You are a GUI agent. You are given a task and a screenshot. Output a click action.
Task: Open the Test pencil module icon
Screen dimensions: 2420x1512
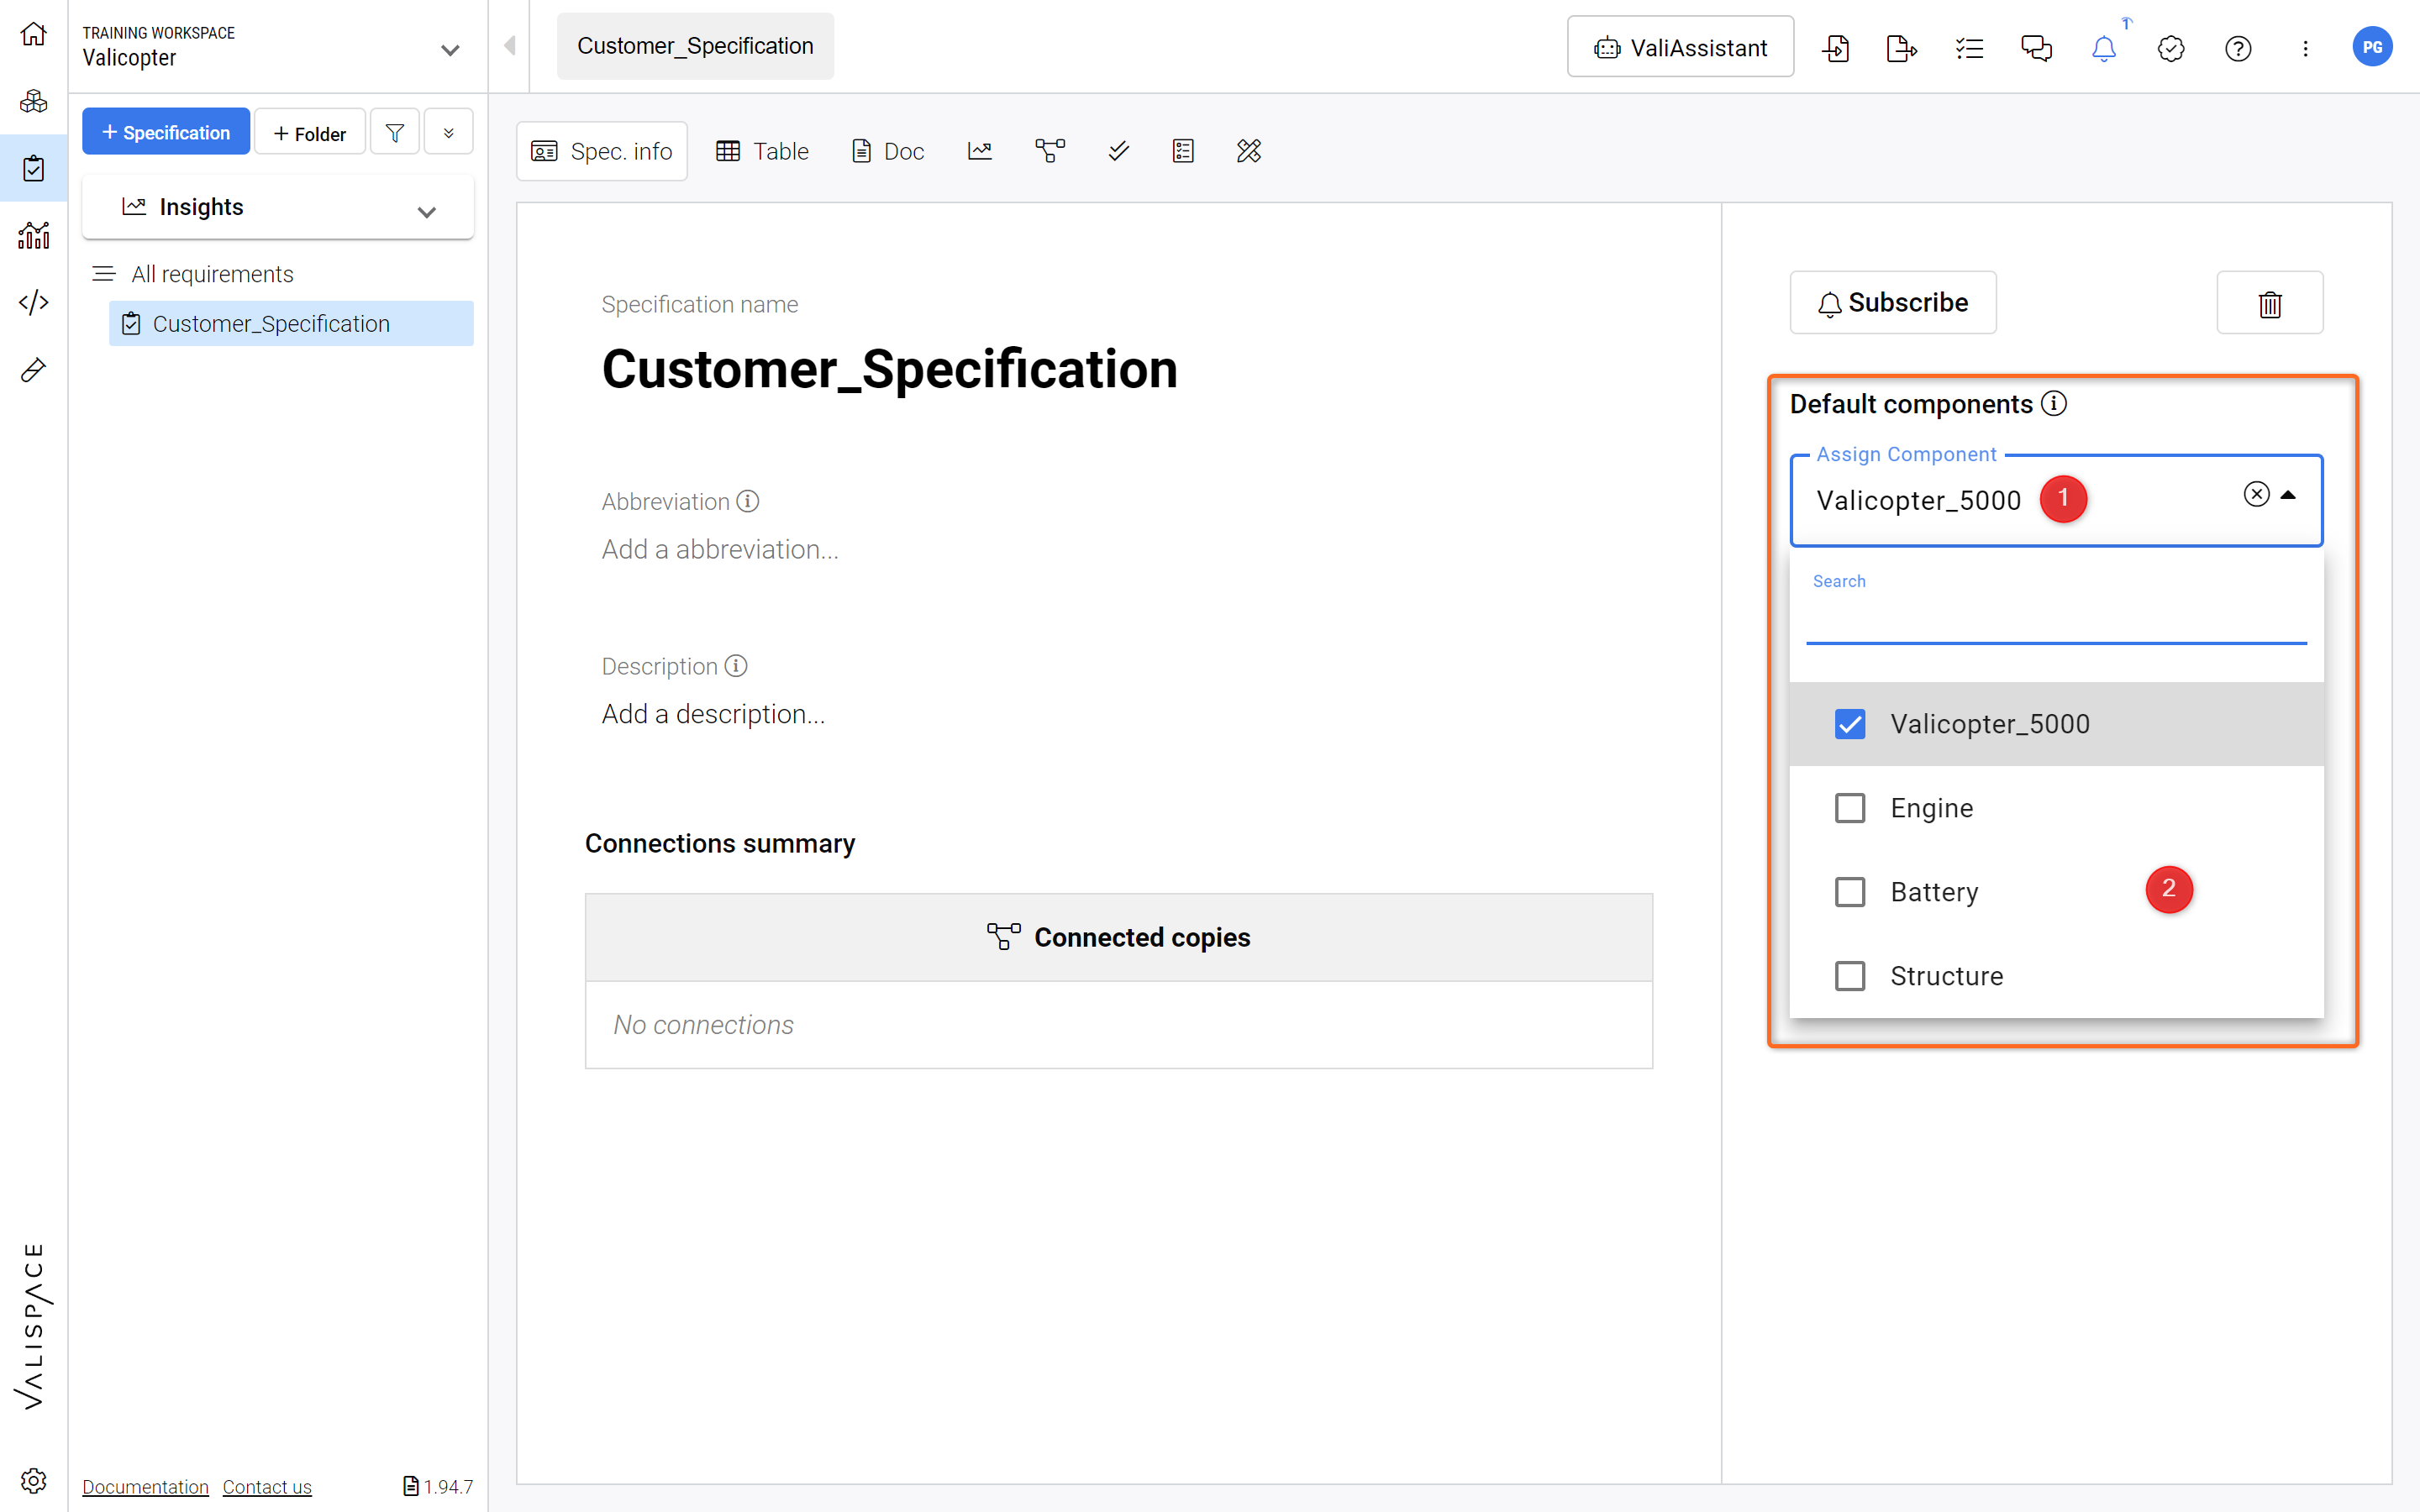[33, 370]
